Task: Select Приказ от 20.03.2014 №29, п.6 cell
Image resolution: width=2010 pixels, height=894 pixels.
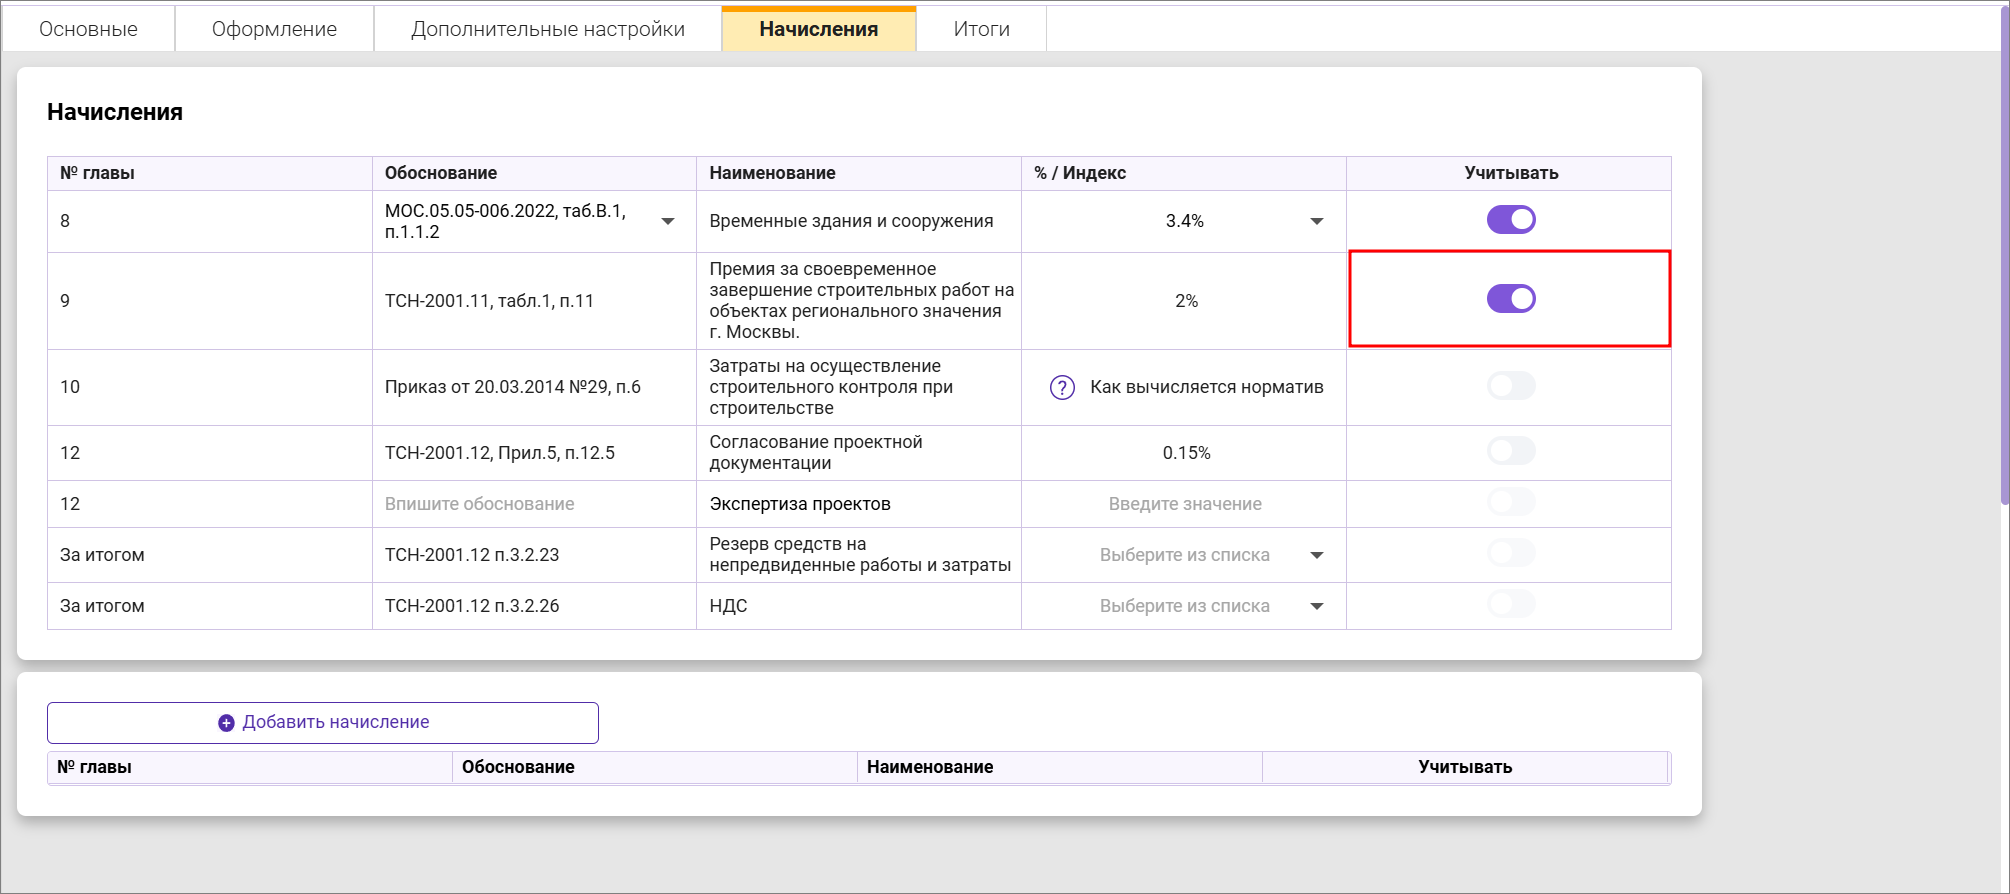Action: click(534, 387)
